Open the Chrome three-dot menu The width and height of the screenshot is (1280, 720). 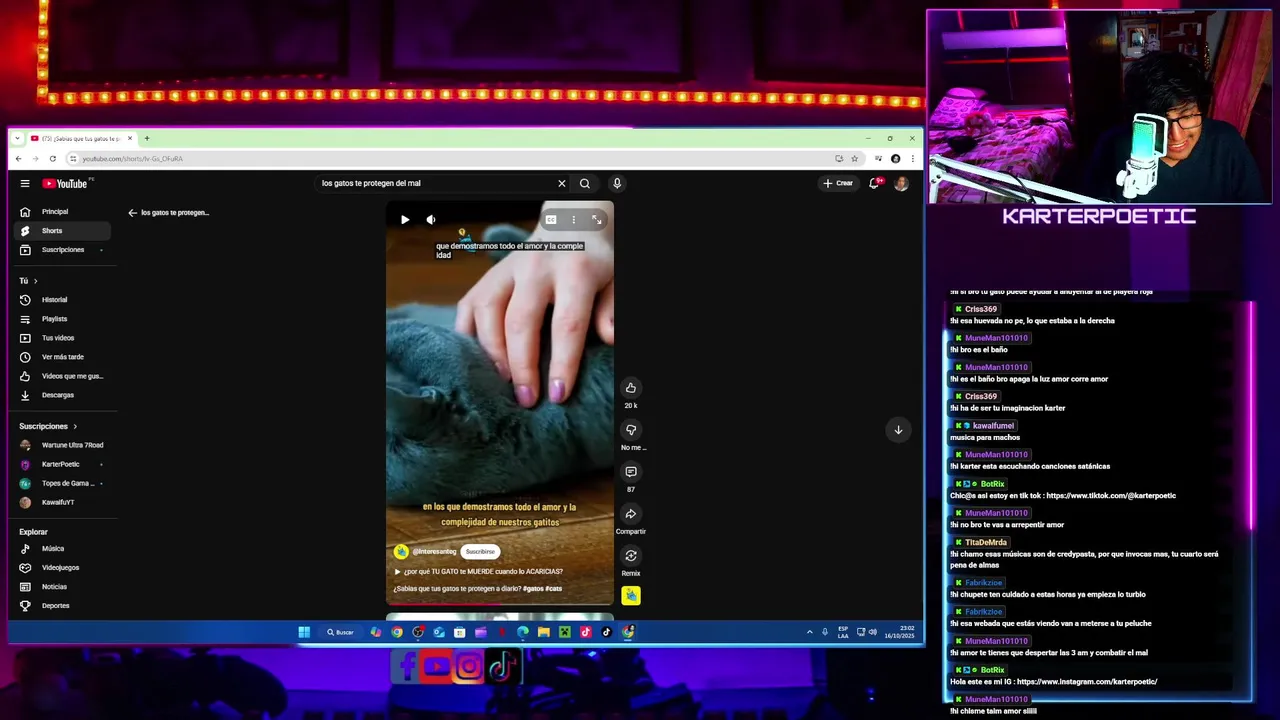(912, 159)
